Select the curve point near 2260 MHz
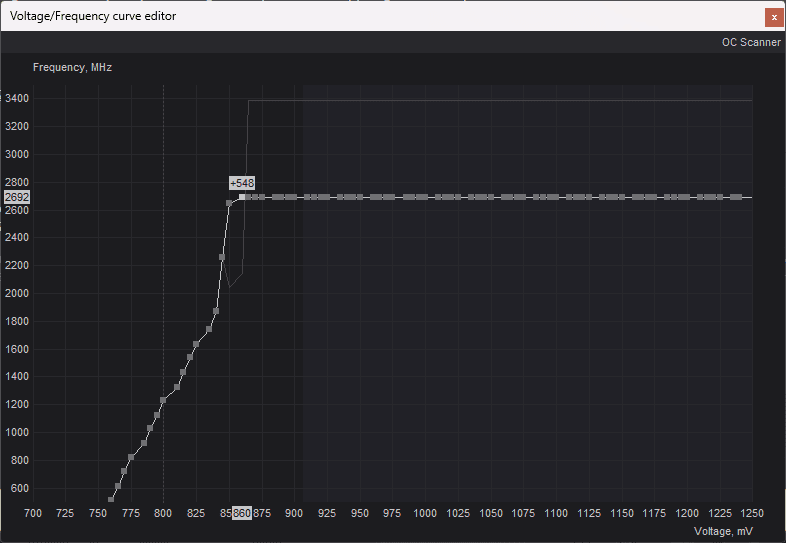Screen dimensions: 786x543 coord(222,257)
